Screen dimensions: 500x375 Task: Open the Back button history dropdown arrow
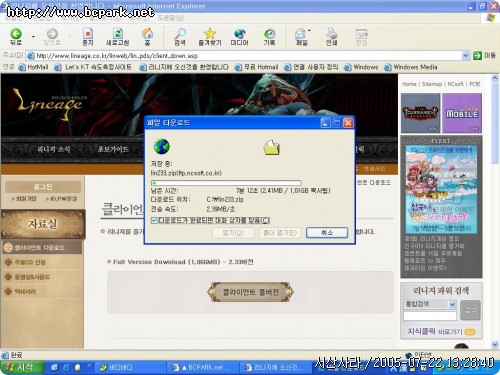(33, 36)
